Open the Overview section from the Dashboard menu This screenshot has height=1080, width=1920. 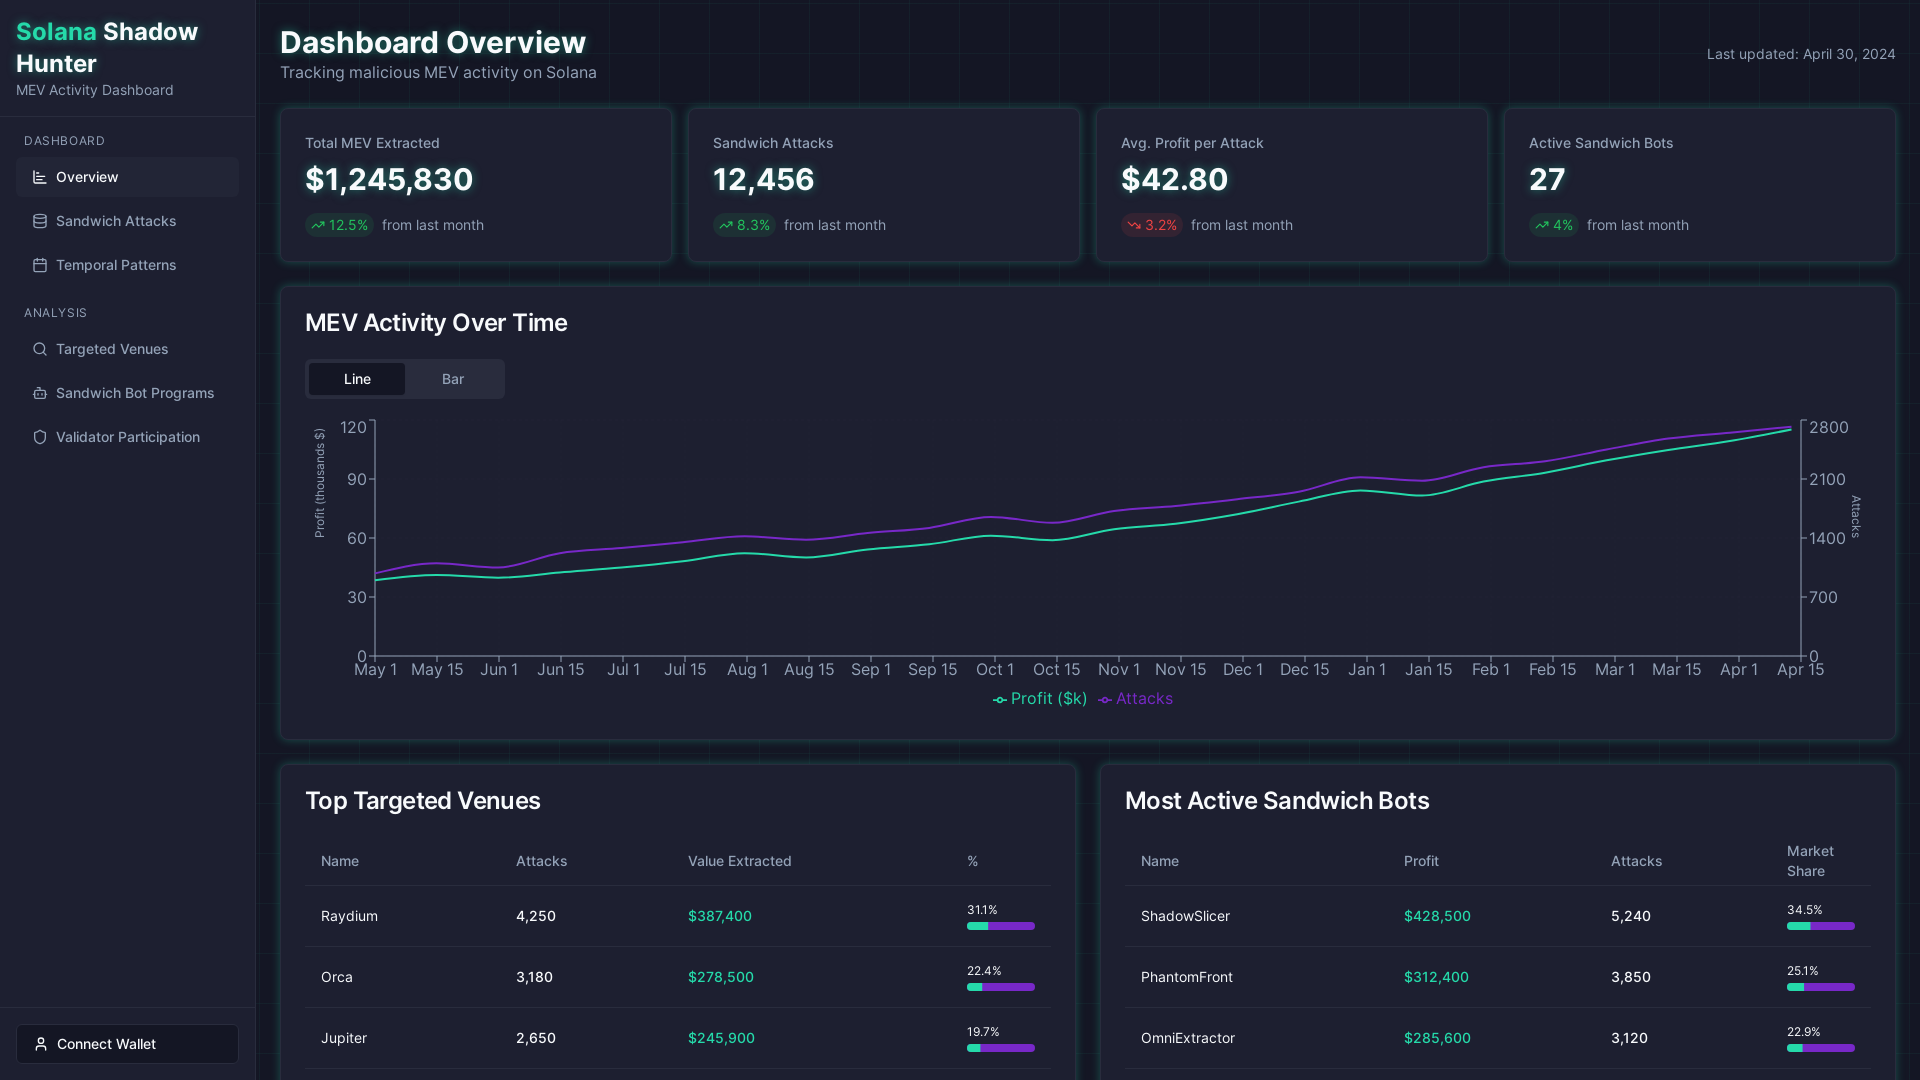click(87, 177)
